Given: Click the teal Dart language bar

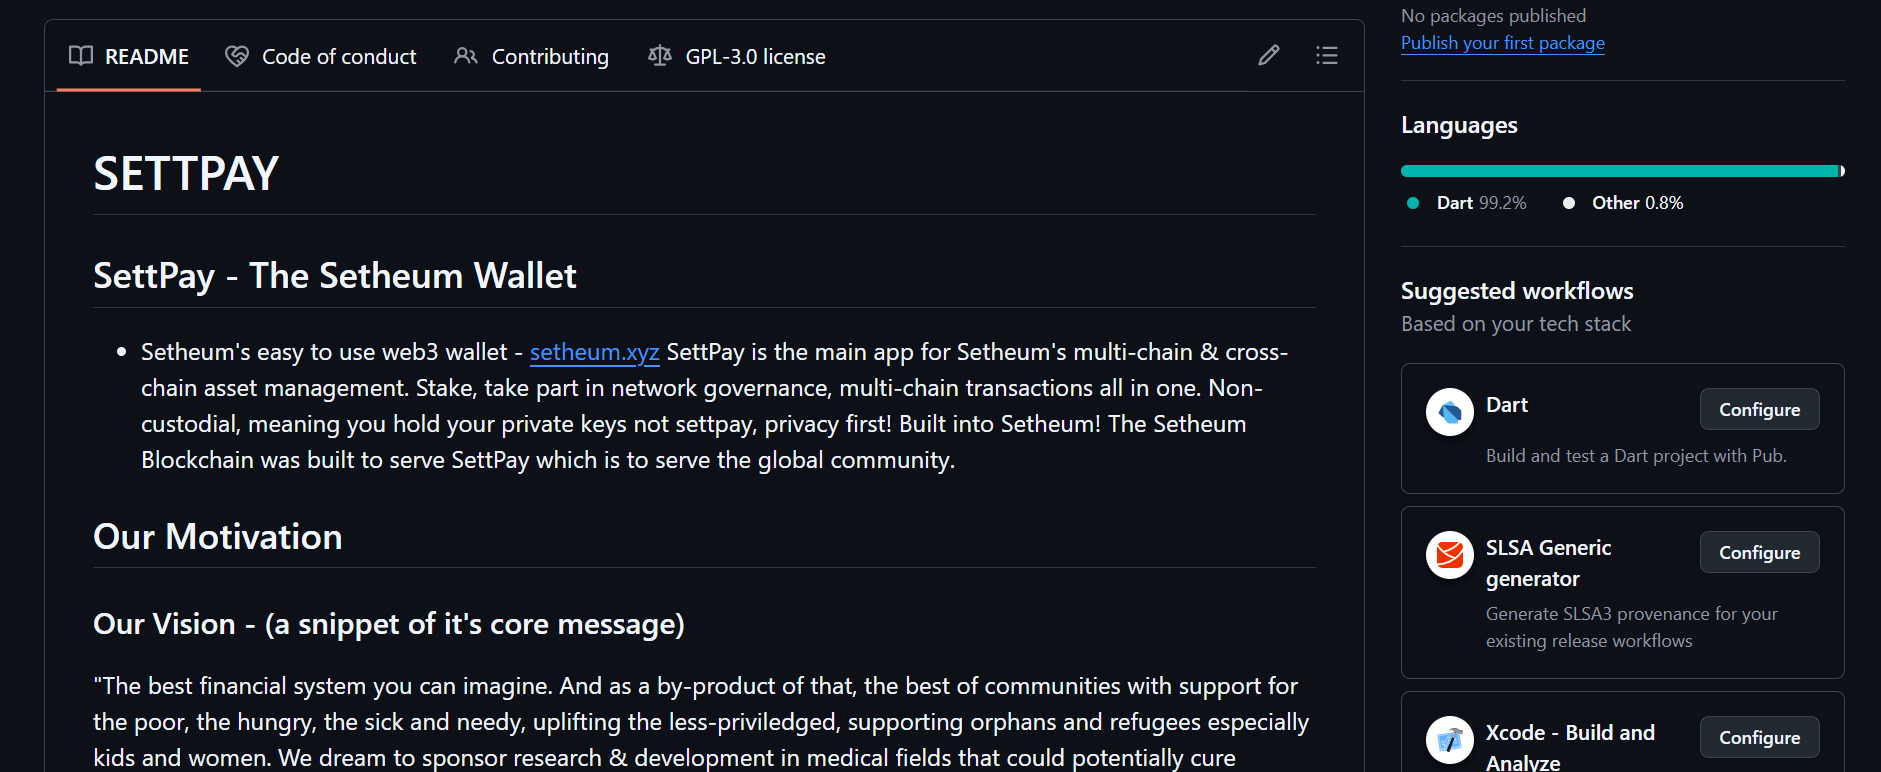Looking at the screenshot, I should [1620, 171].
